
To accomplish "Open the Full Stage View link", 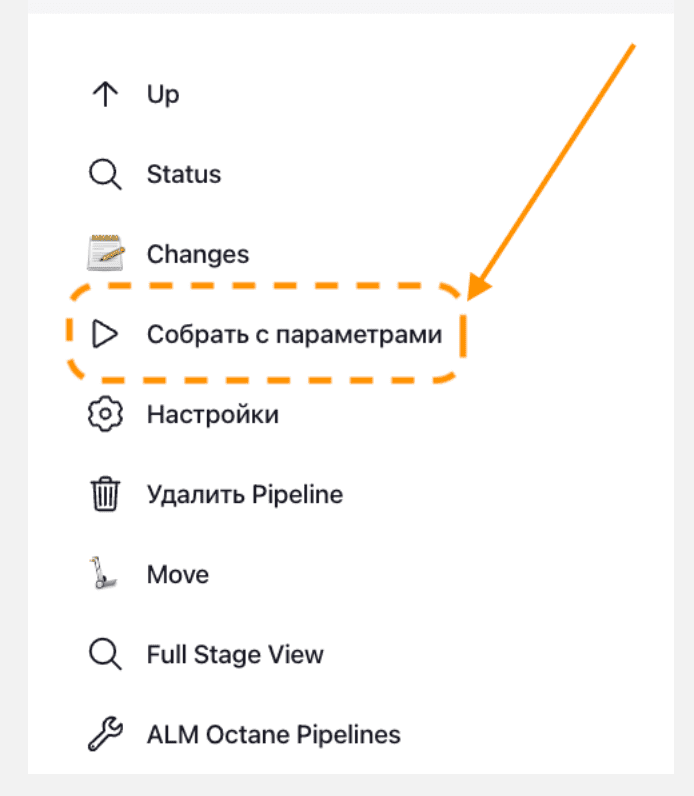I will pyautogui.click(x=235, y=655).
